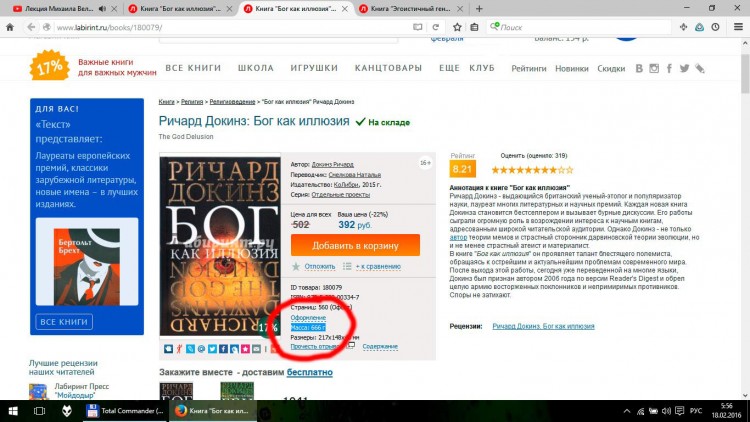
Task: Open publisher link 'КоЛибри'
Action: (346, 184)
